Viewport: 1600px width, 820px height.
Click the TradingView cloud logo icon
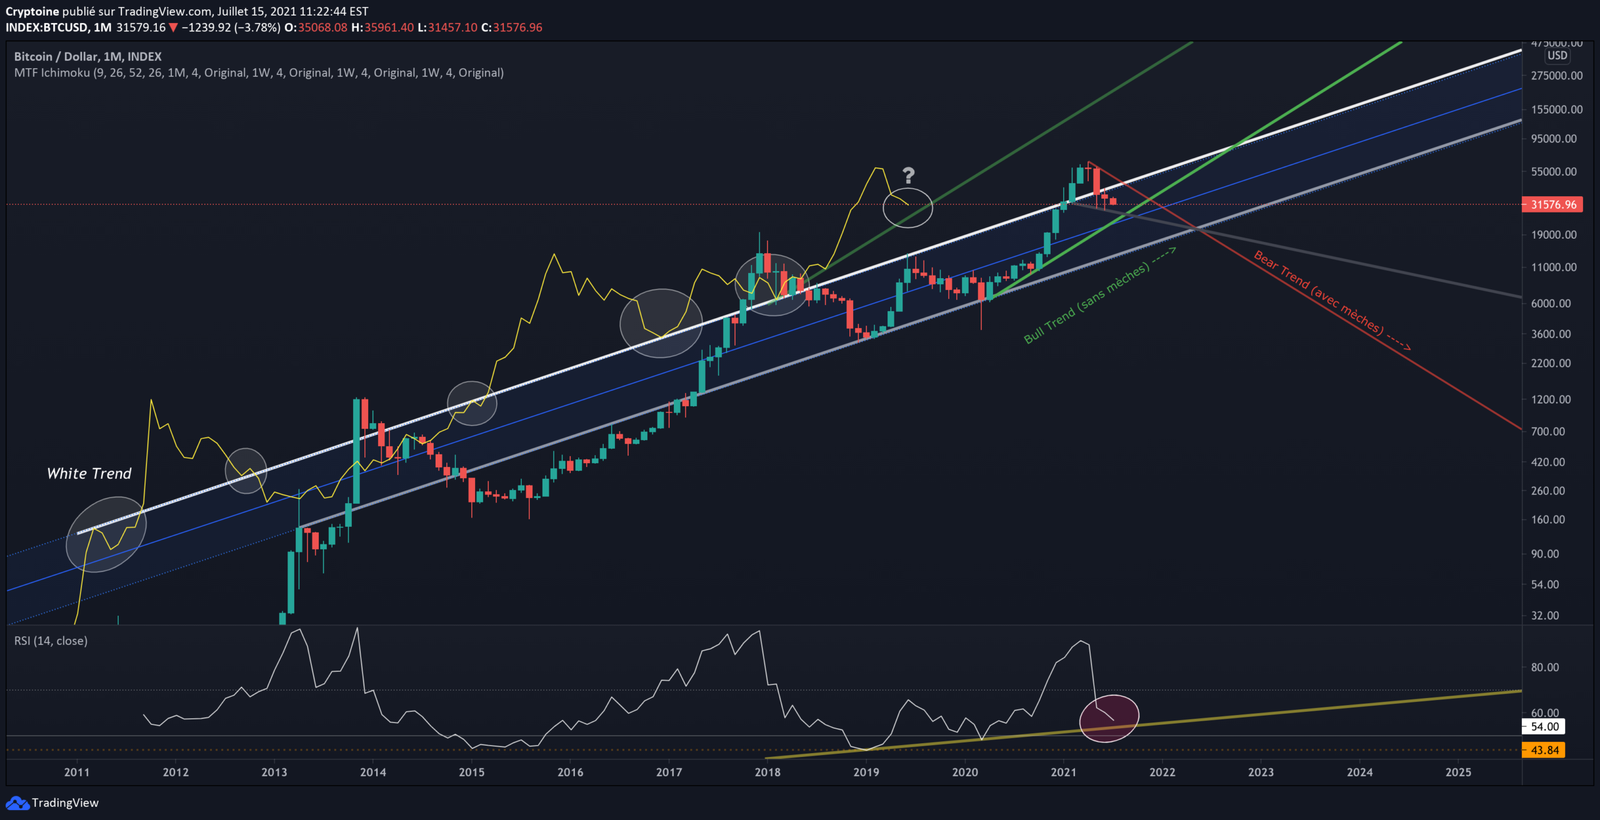coord(17,803)
